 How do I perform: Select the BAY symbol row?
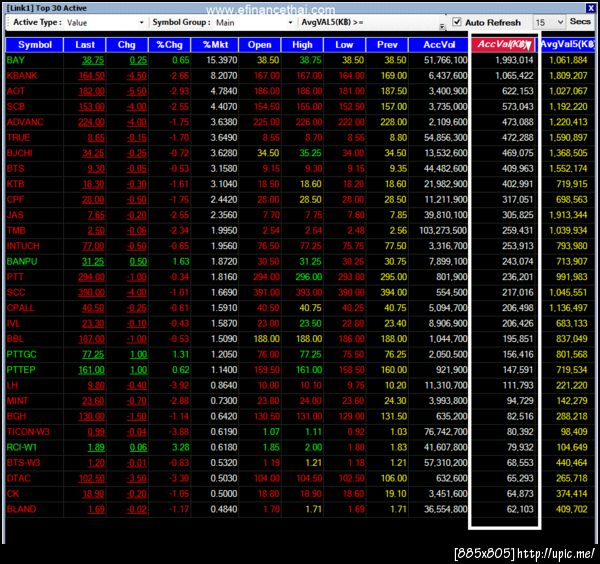[300, 60]
